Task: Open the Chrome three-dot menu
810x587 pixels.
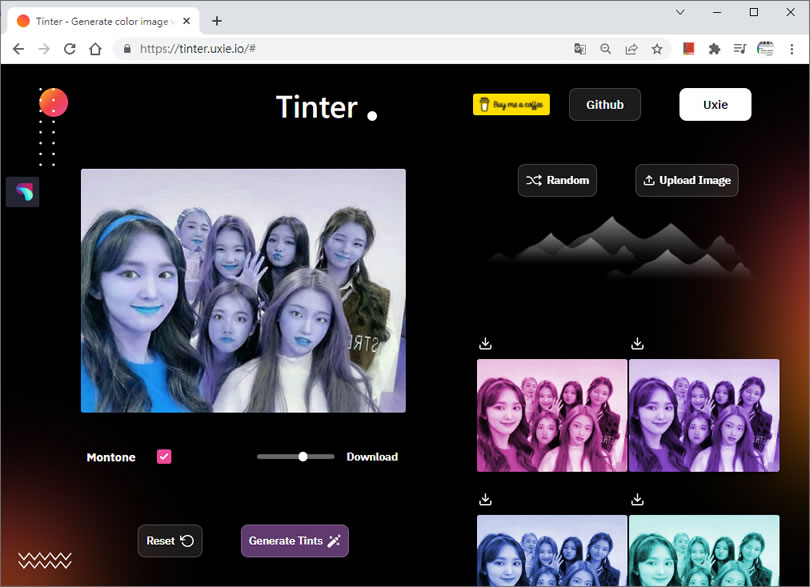Action: tap(791, 49)
